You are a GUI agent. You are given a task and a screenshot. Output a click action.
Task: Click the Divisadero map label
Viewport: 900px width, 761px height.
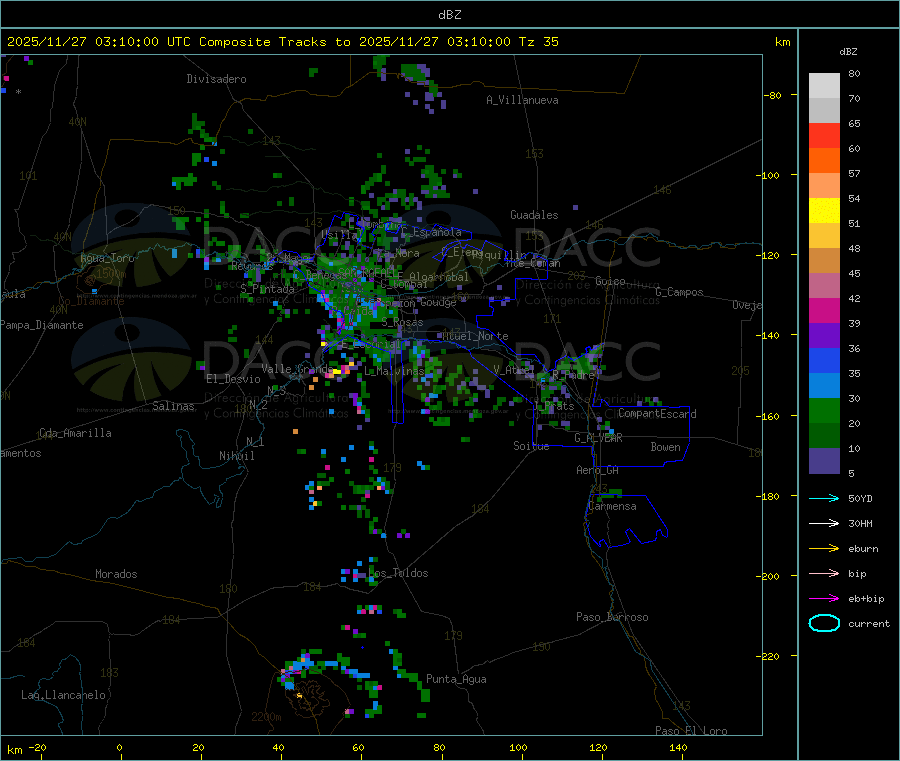click(216, 79)
